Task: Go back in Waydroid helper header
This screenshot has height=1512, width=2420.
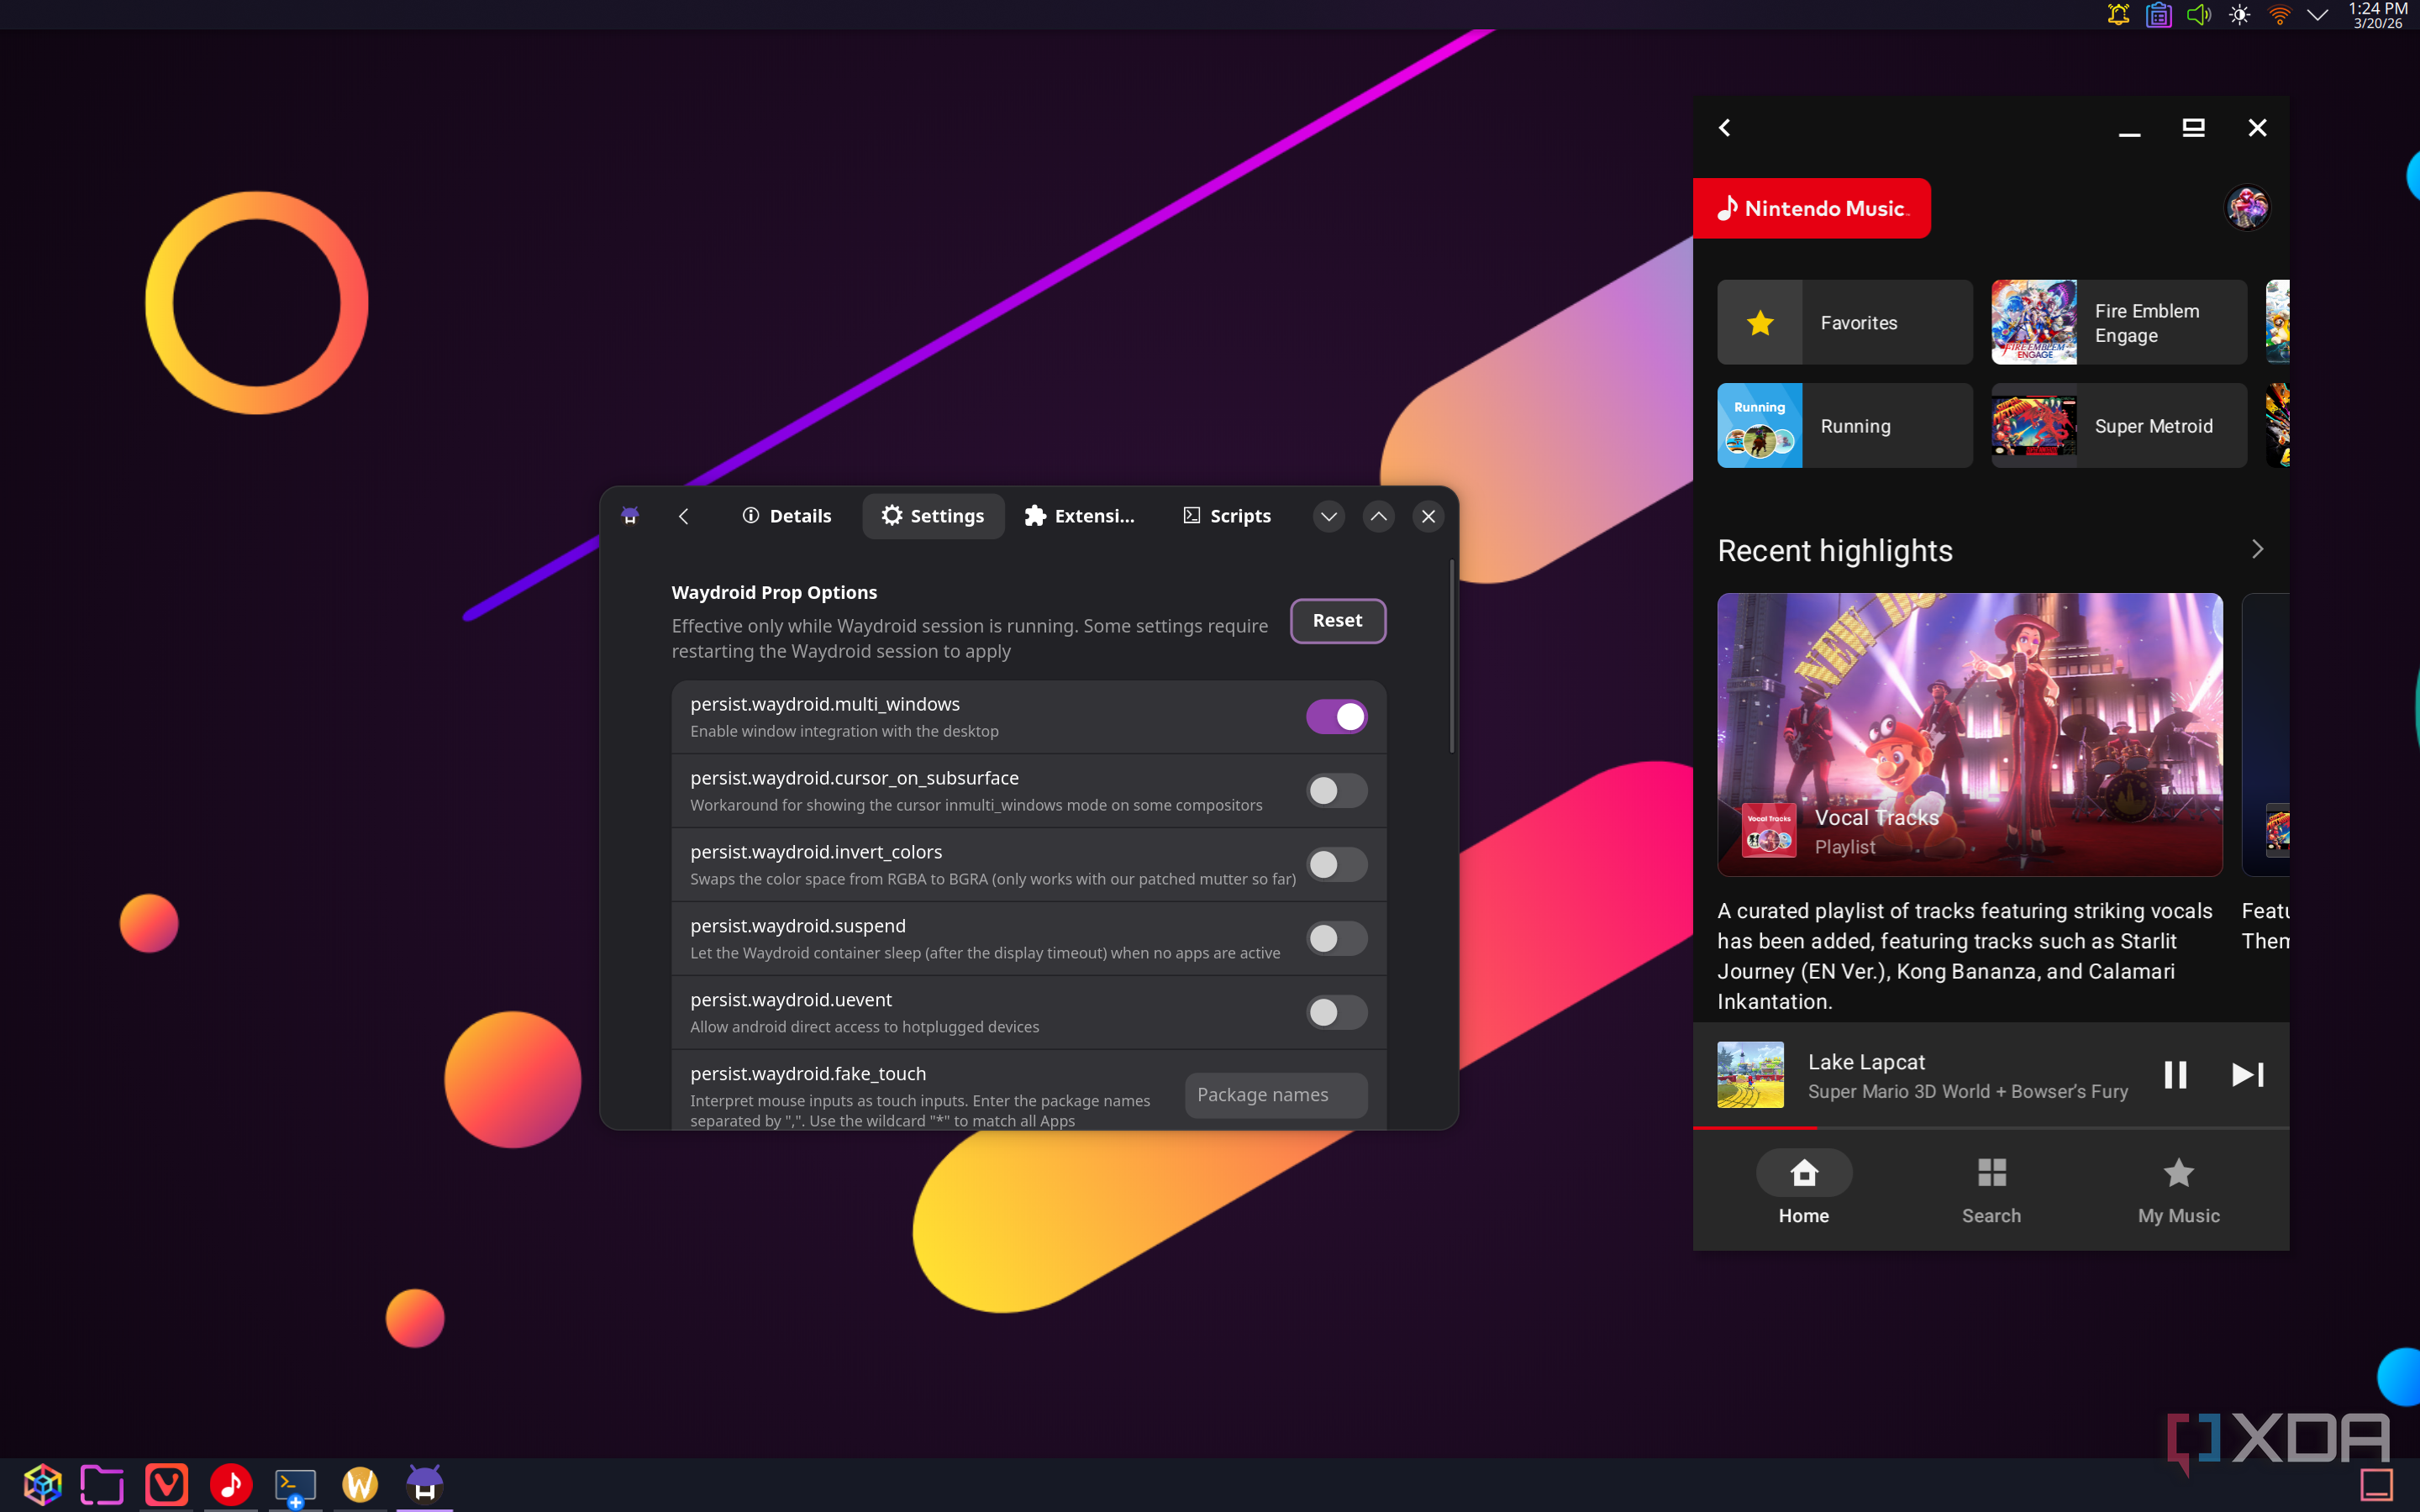Action: tap(683, 516)
